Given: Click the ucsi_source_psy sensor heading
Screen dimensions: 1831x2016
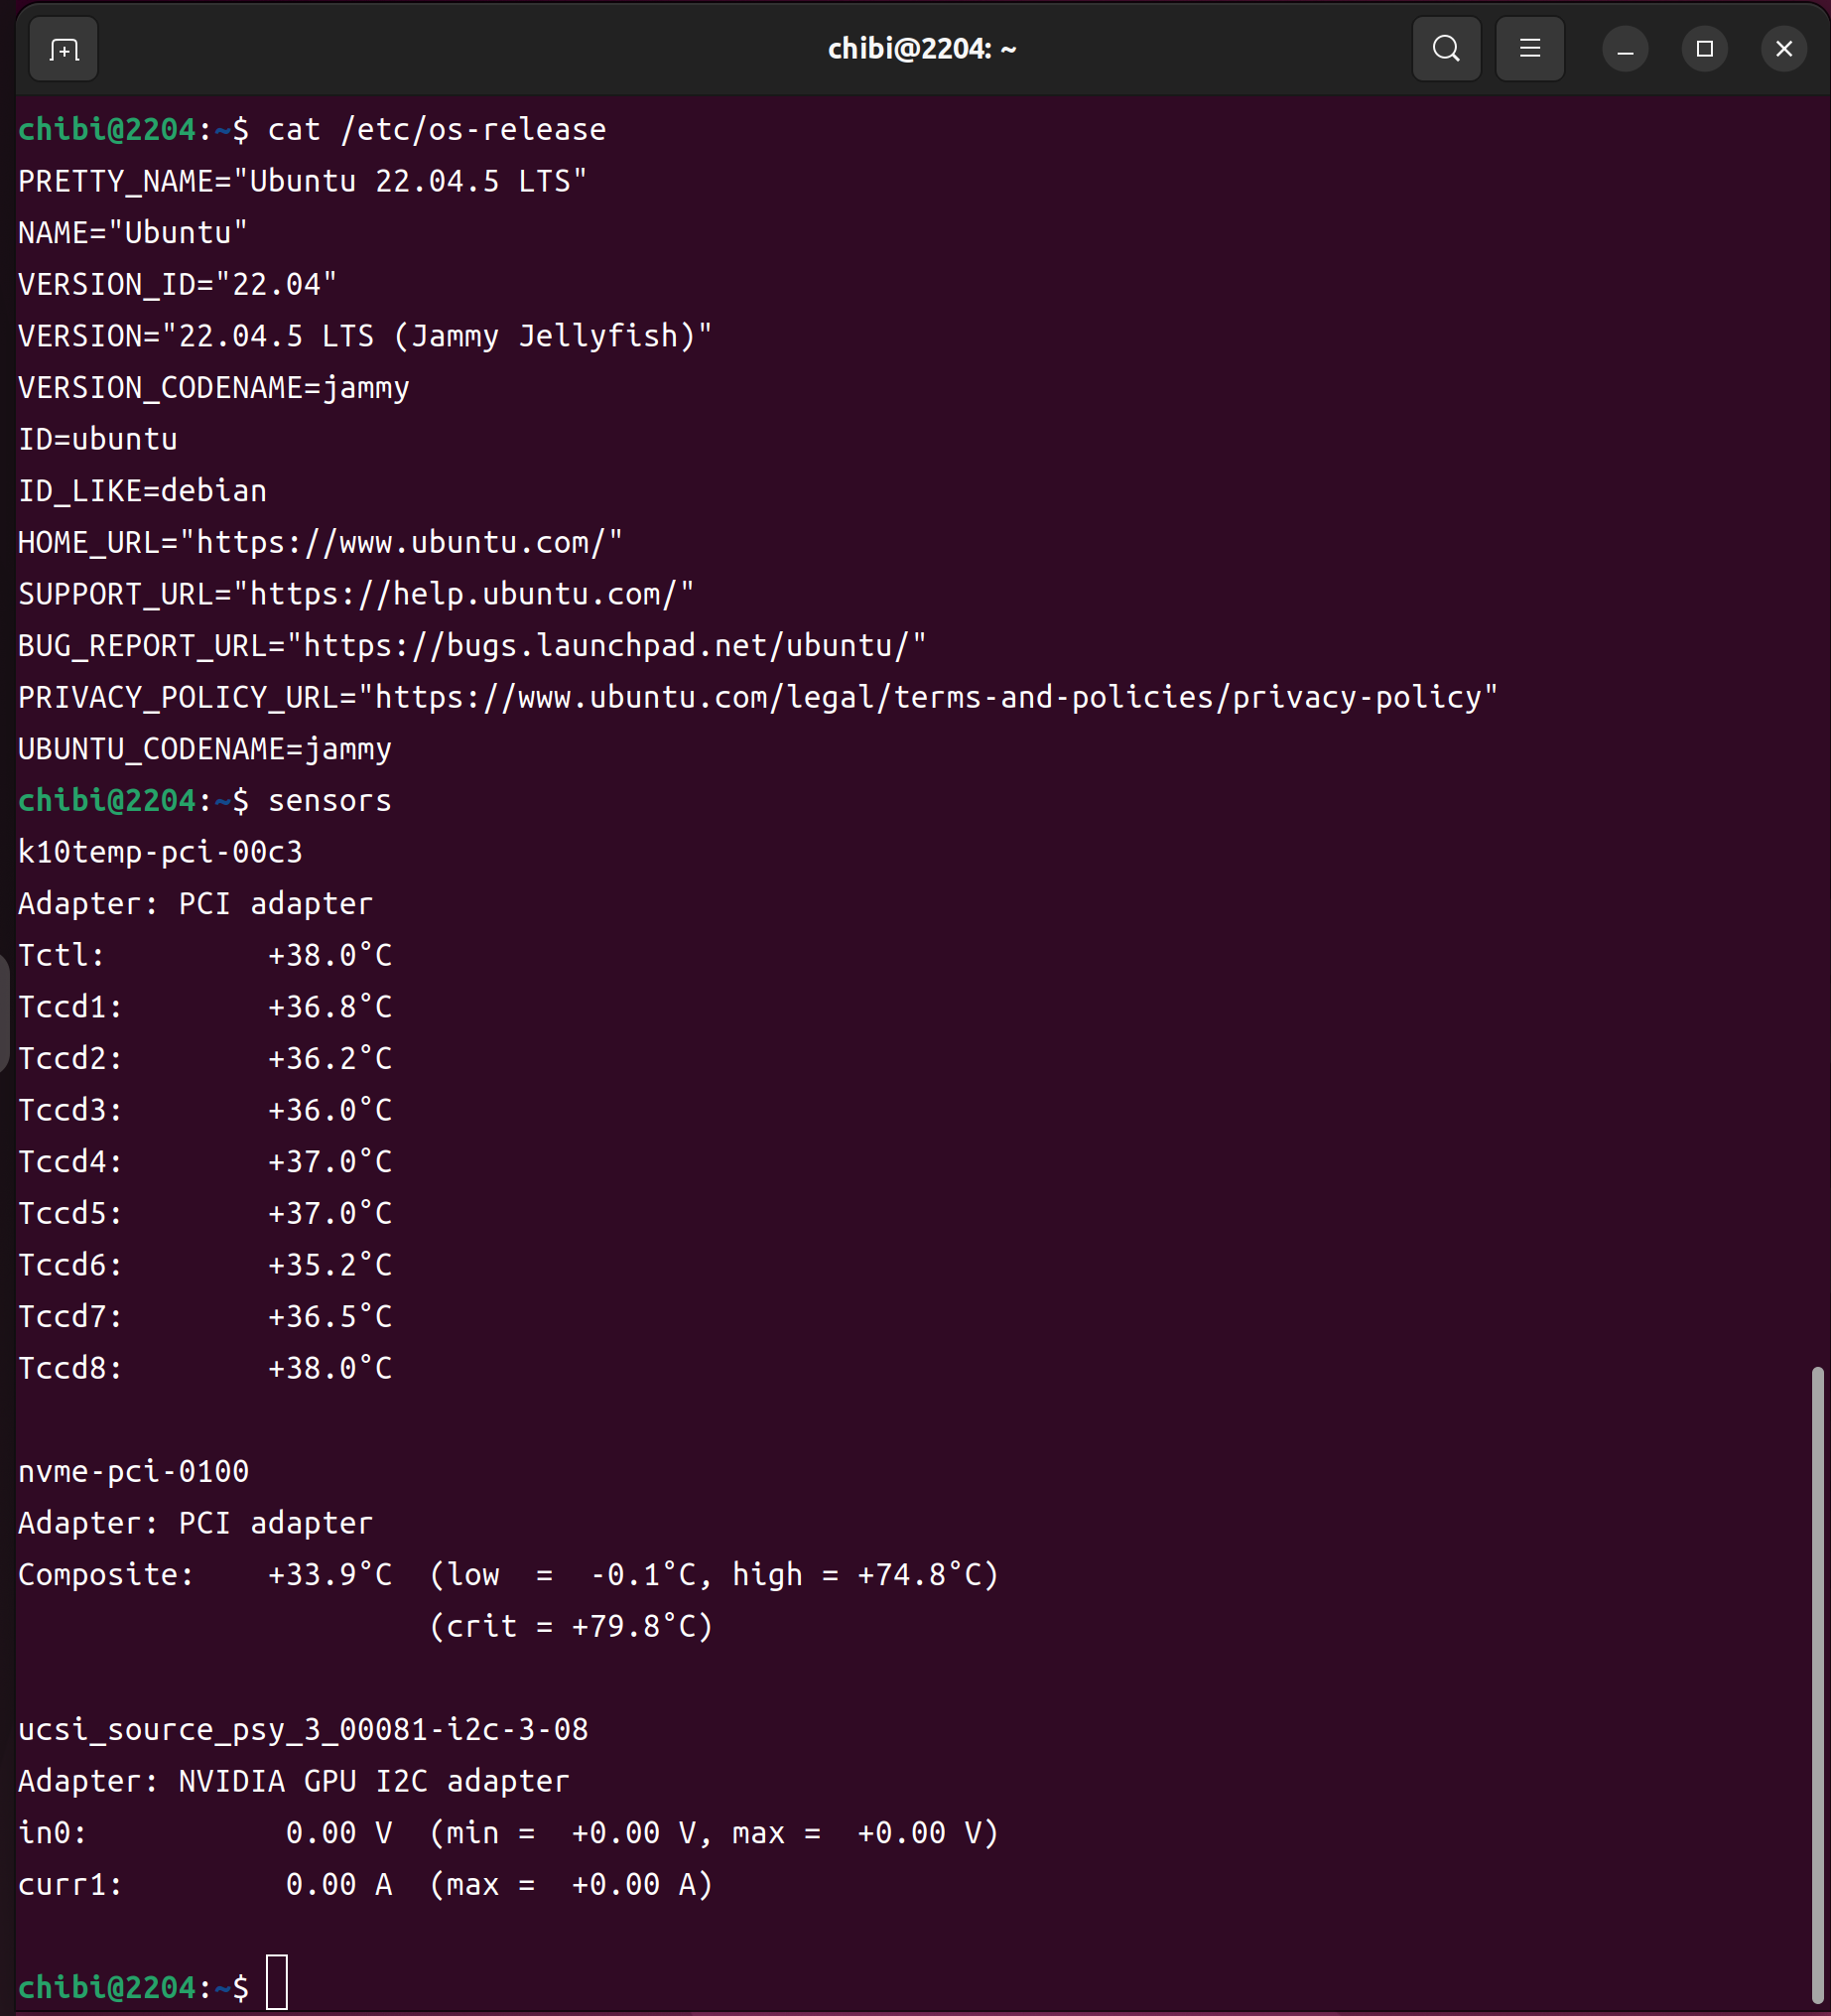Looking at the screenshot, I should [x=303, y=1730].
